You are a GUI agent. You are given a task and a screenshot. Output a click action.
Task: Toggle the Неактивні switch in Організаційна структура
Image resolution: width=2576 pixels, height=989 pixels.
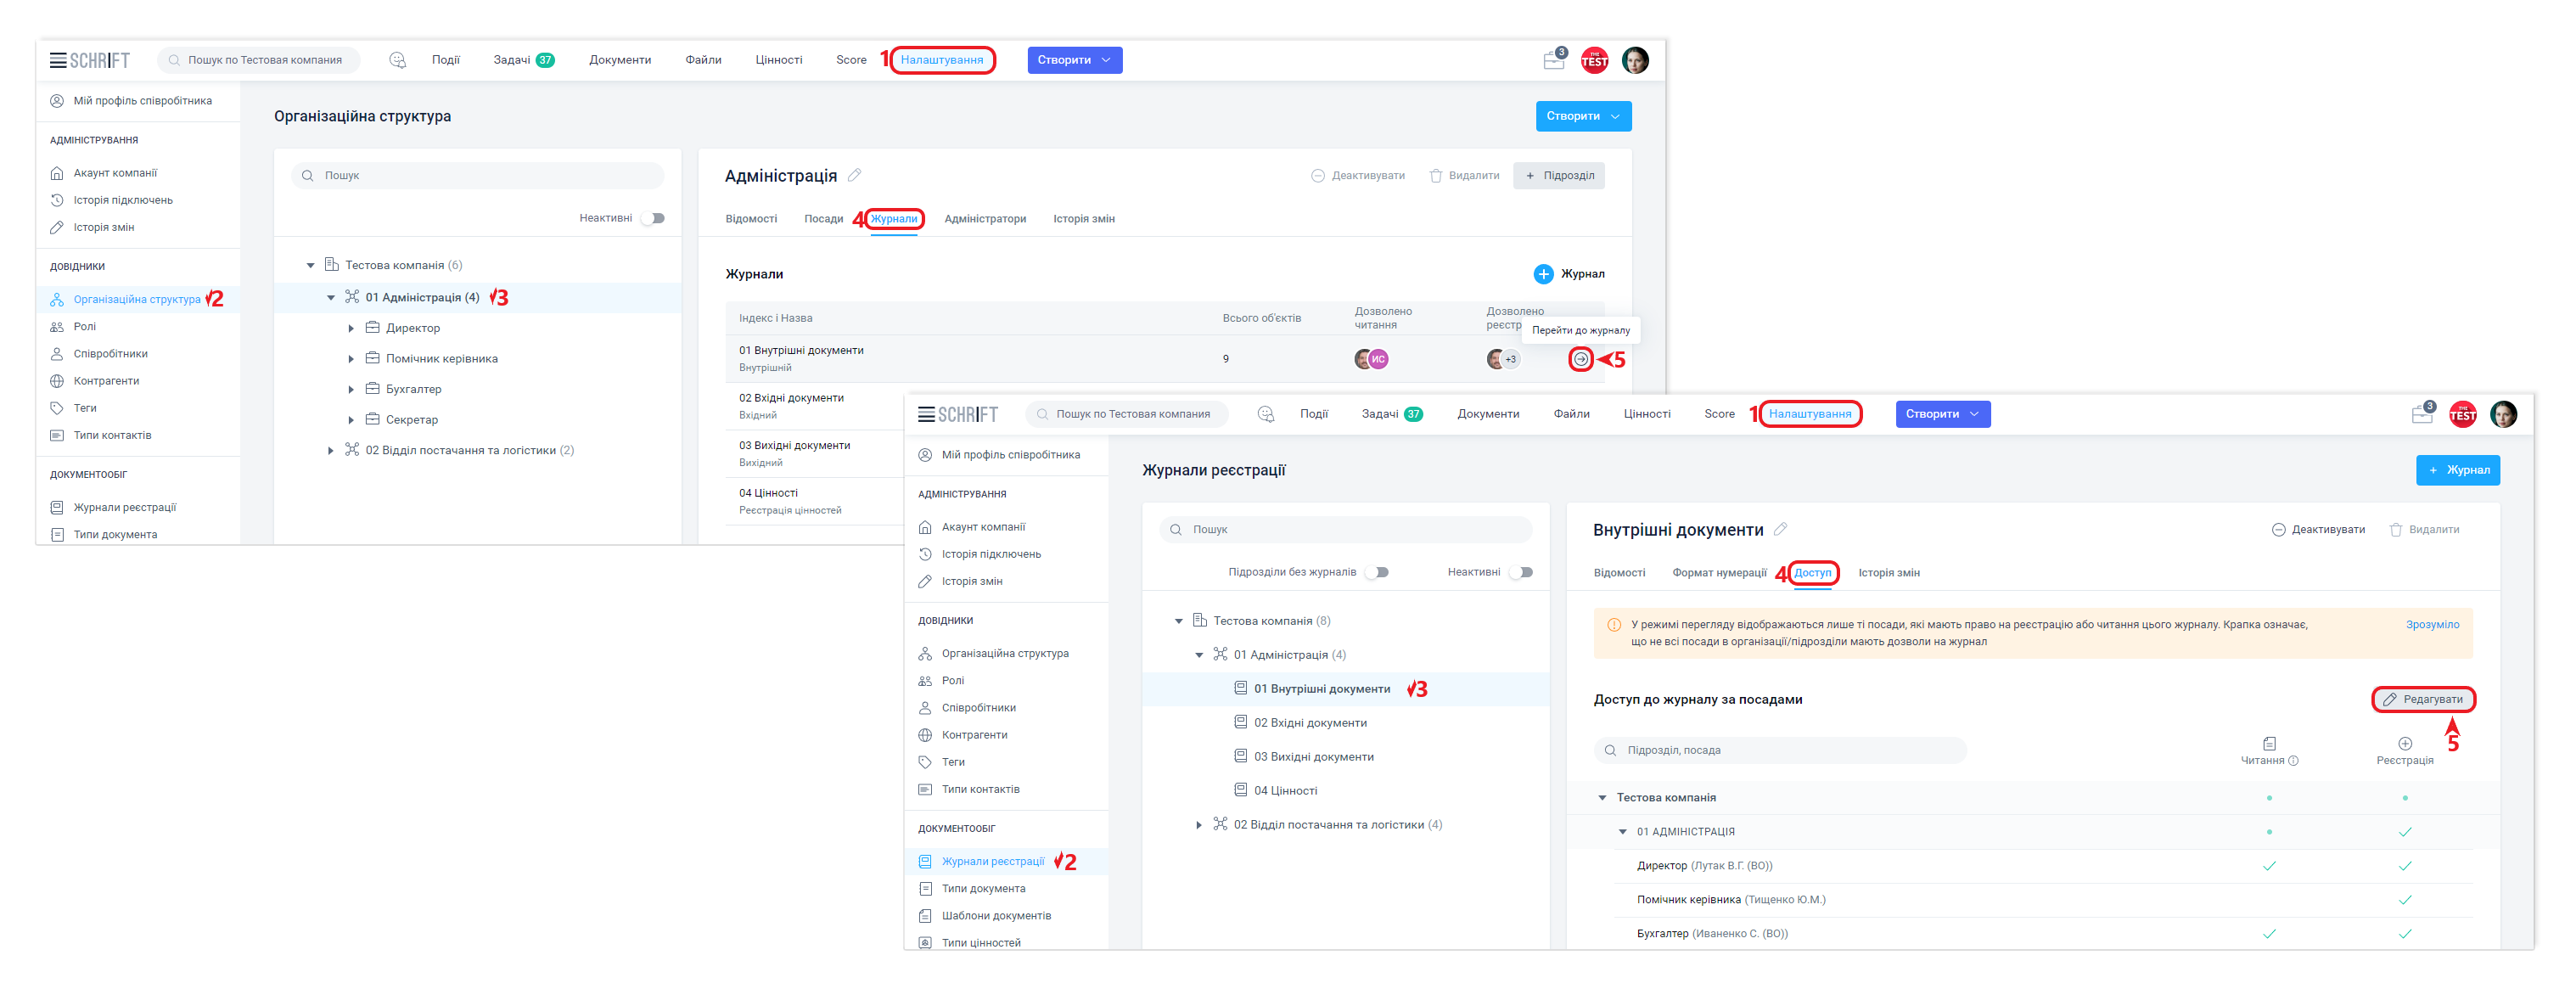652,218
